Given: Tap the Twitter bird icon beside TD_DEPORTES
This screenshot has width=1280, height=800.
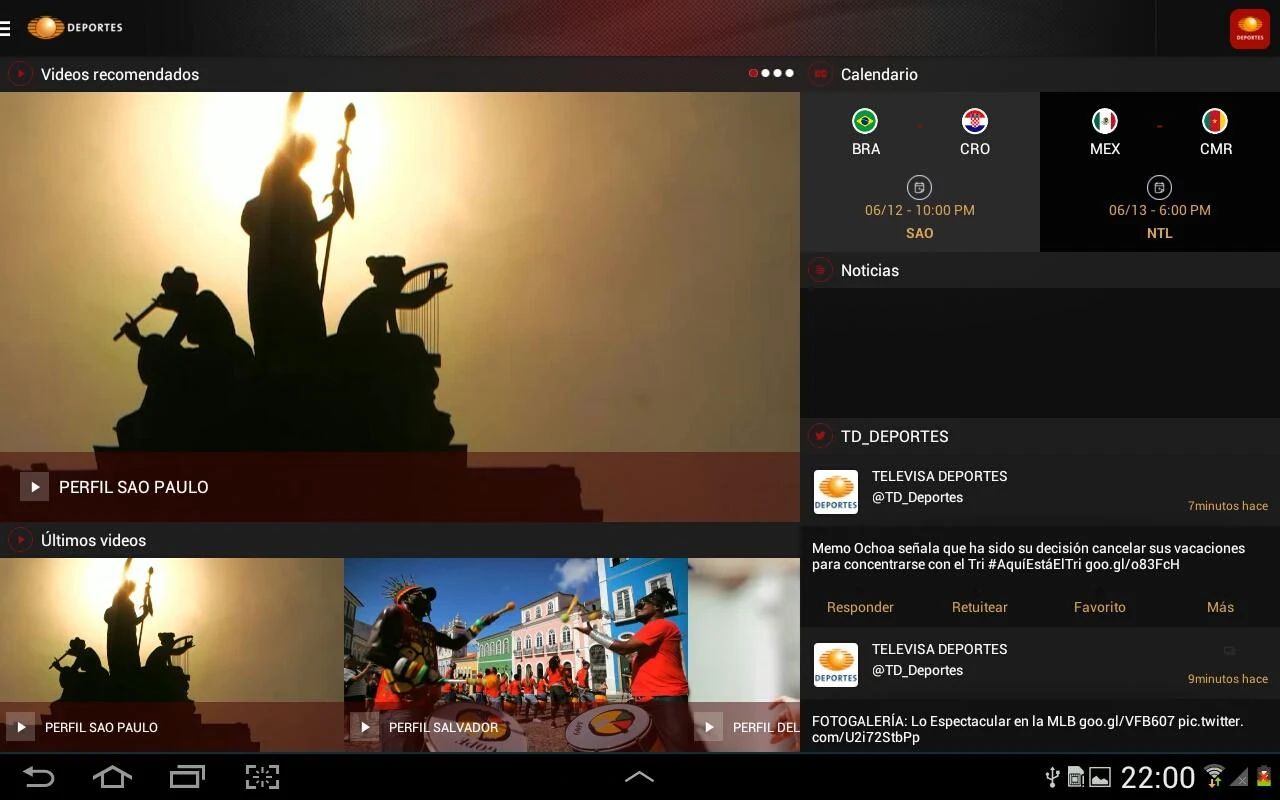Looking at the screenshot, I should pos(820,436).
